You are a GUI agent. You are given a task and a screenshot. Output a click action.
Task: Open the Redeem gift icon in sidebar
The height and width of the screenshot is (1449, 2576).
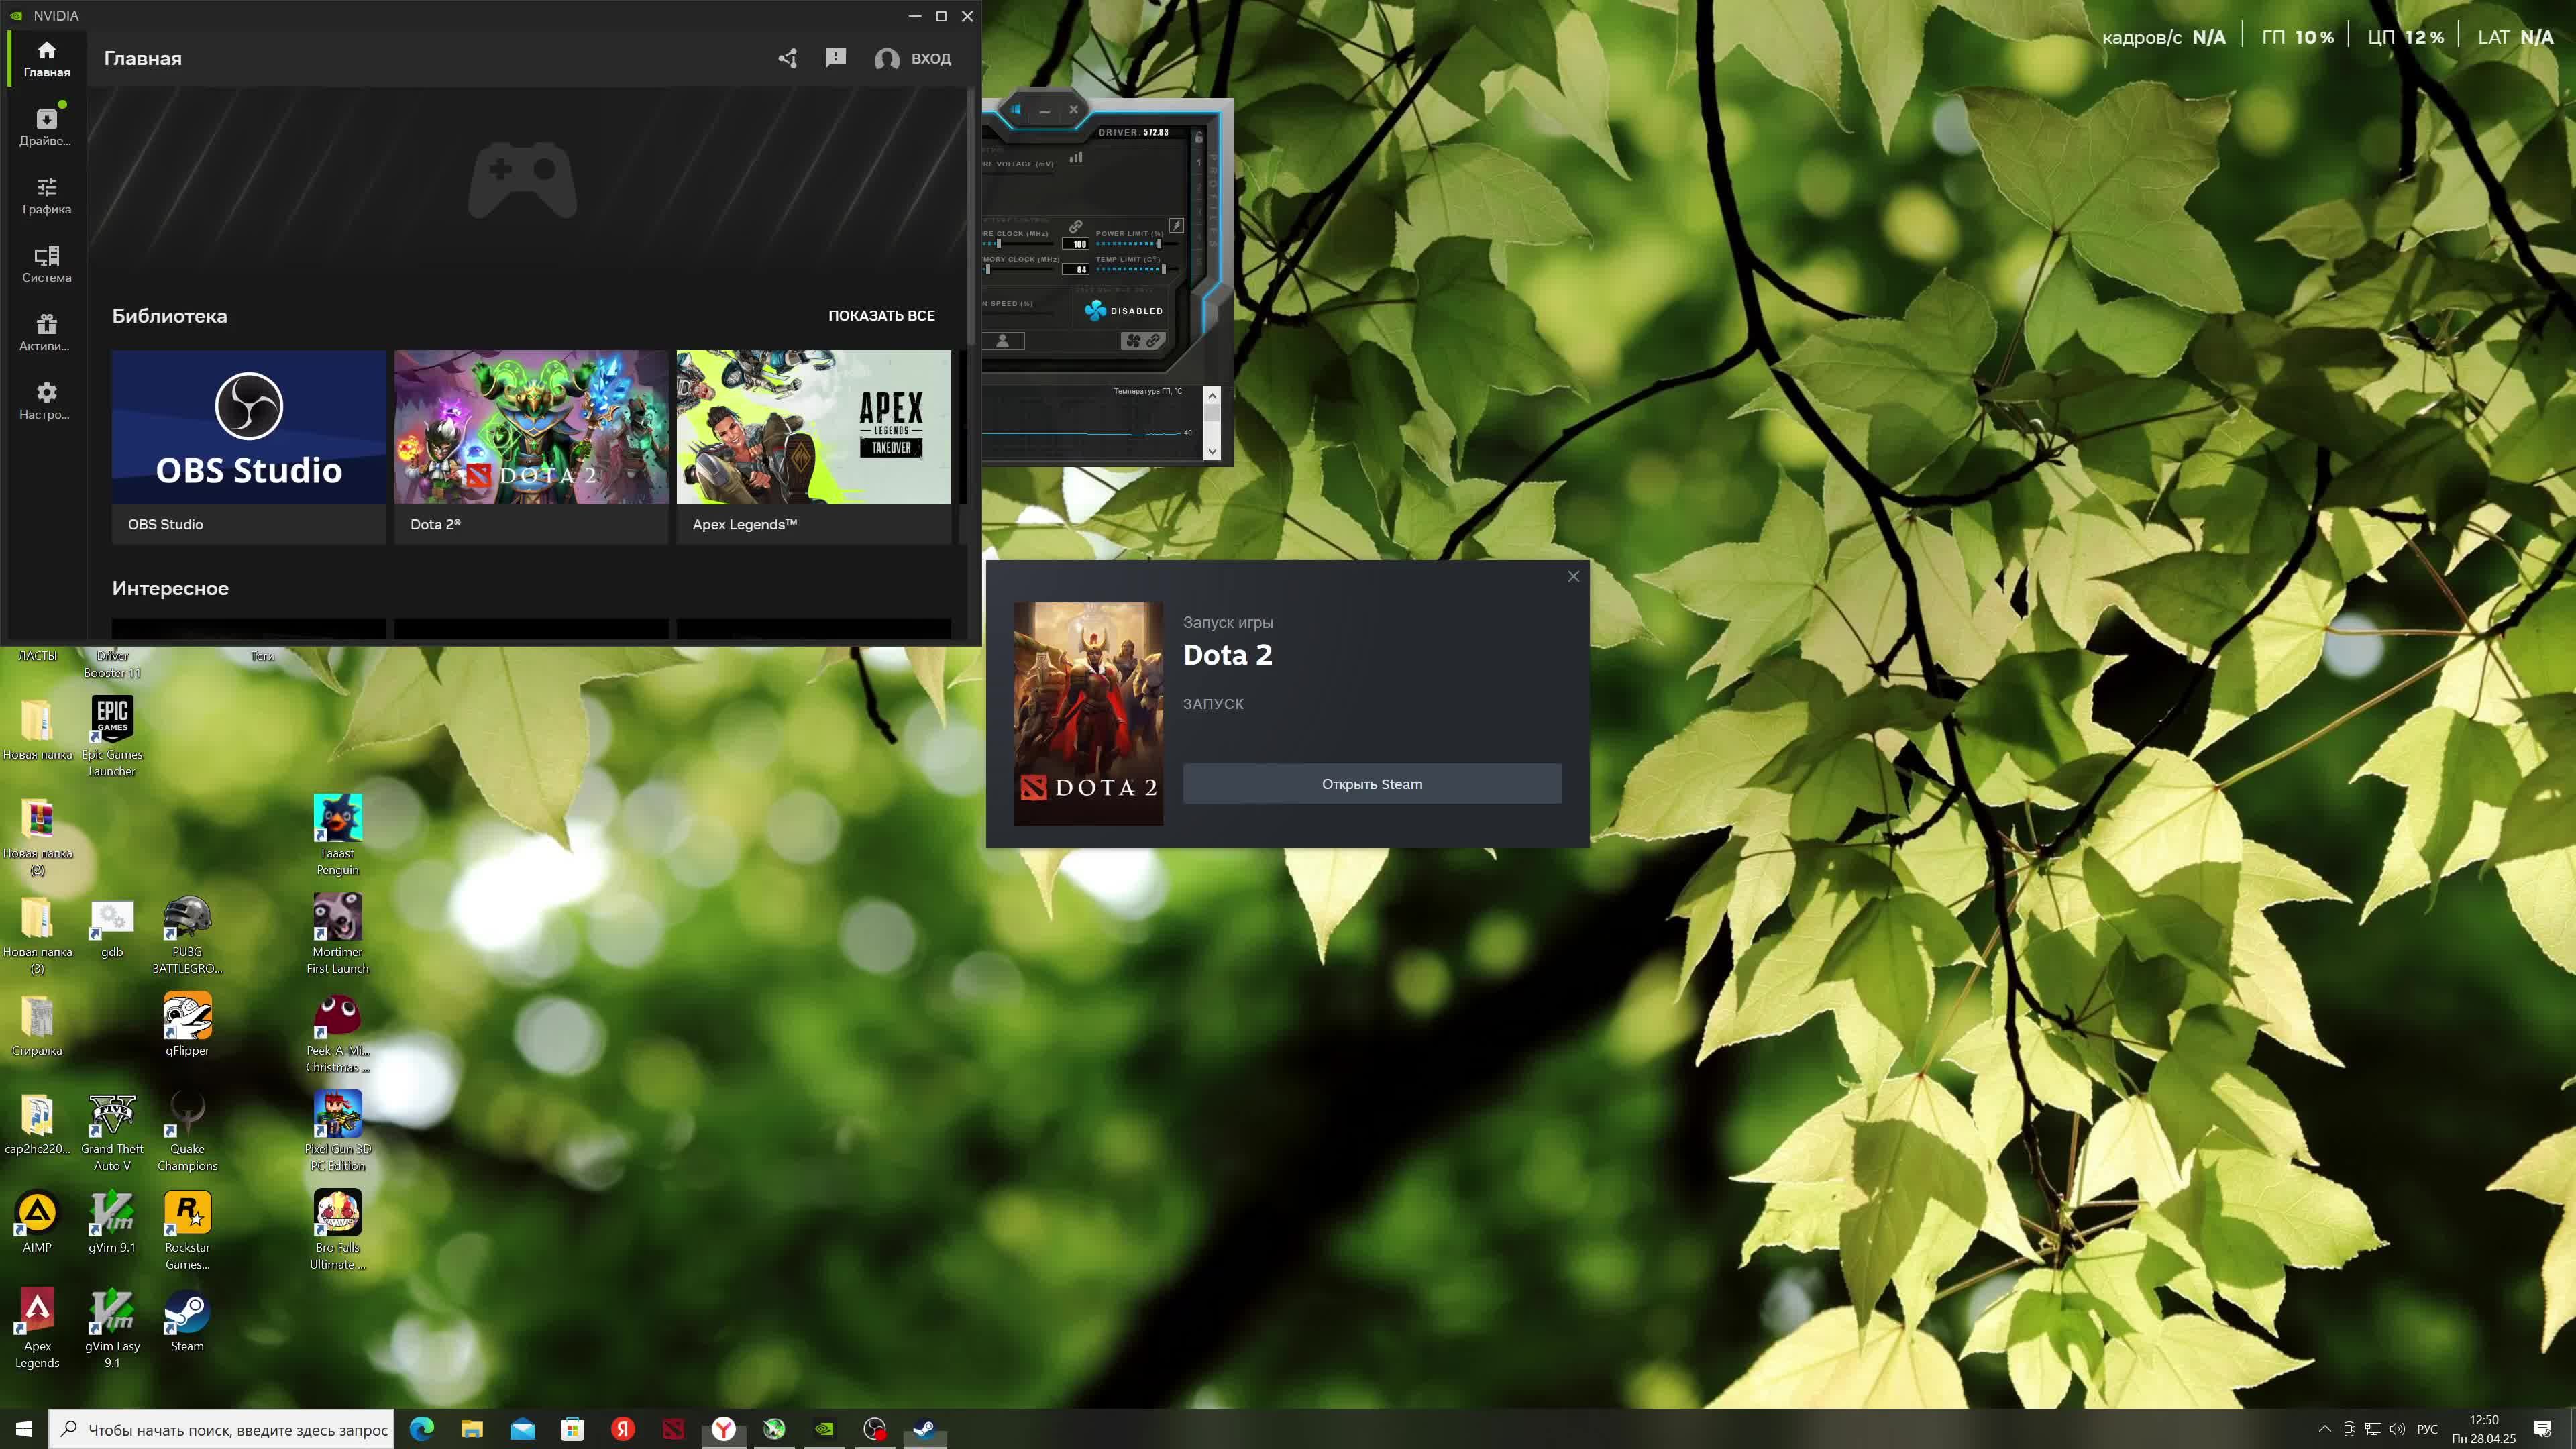pos(46,332)
